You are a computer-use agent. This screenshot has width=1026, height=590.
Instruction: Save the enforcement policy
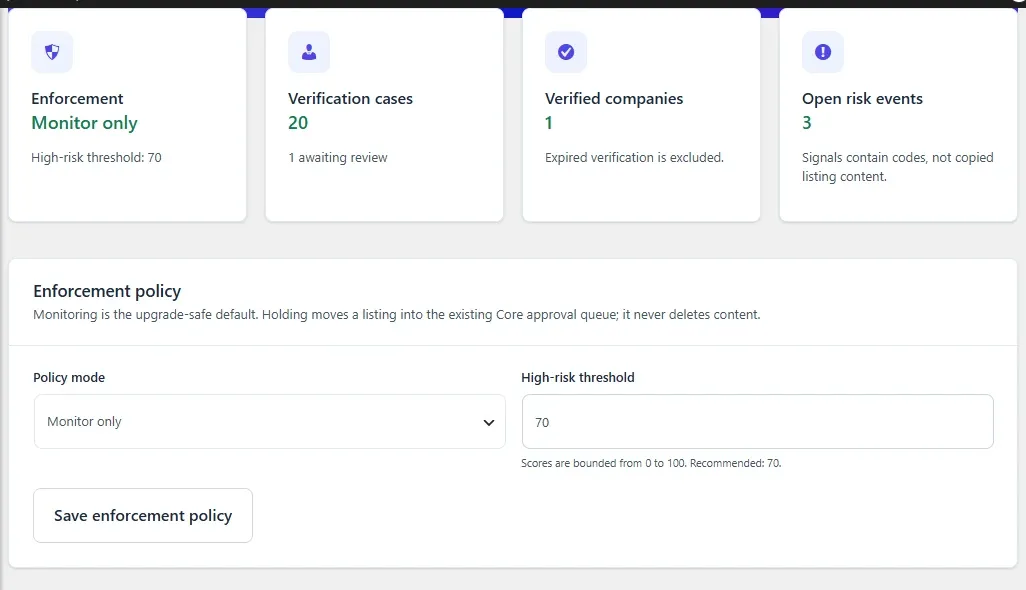coord(143,515)
